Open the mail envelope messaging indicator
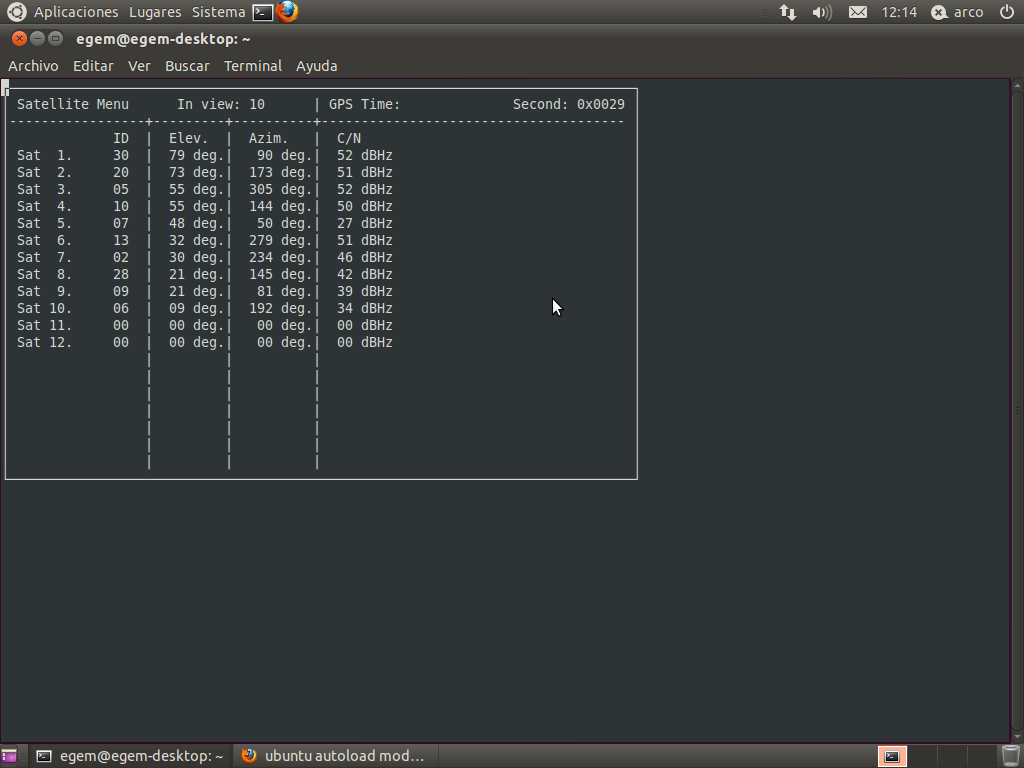1024x768 pixels. pos(857,12)
